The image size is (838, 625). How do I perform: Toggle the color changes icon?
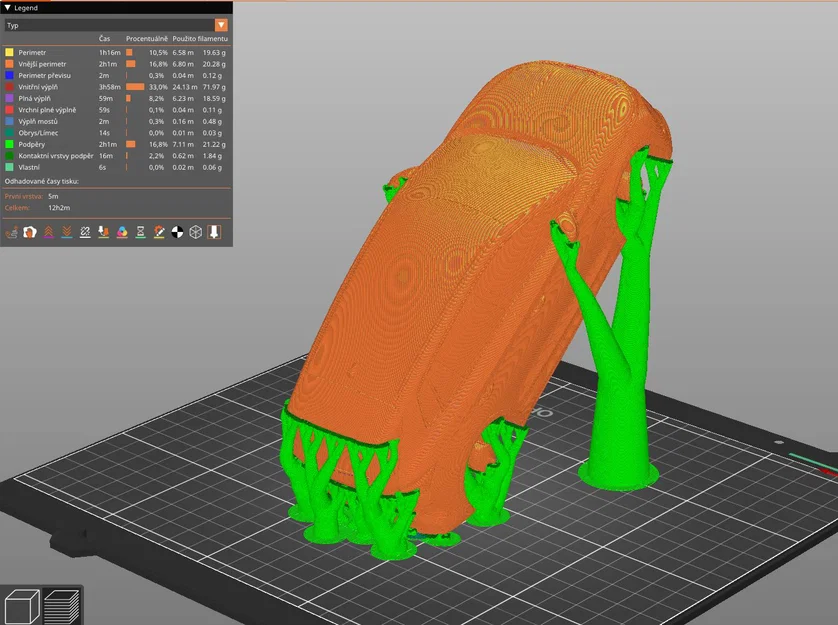pos(121,233)
